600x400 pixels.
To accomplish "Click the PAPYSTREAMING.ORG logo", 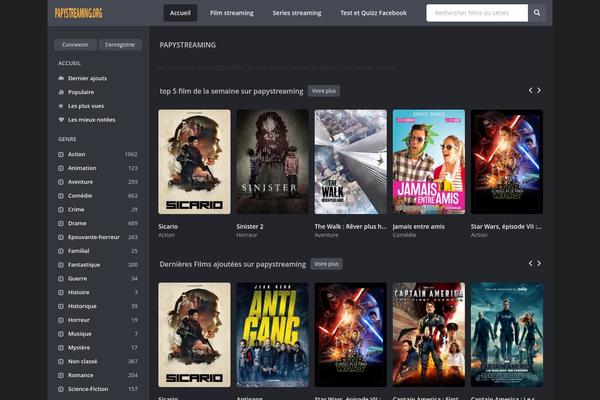I will (x=78, y=13).
